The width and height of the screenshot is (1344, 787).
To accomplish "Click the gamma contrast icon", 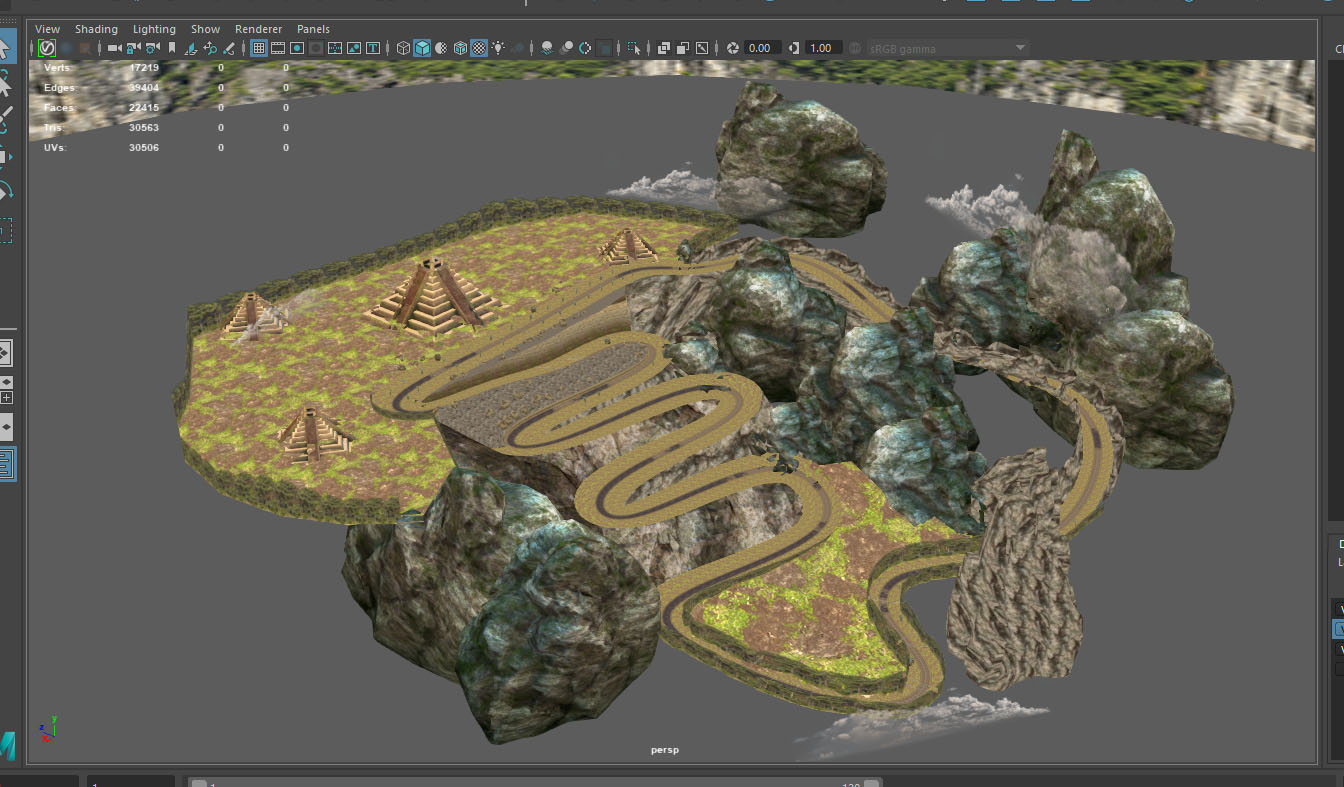I will tap(794, 48).
